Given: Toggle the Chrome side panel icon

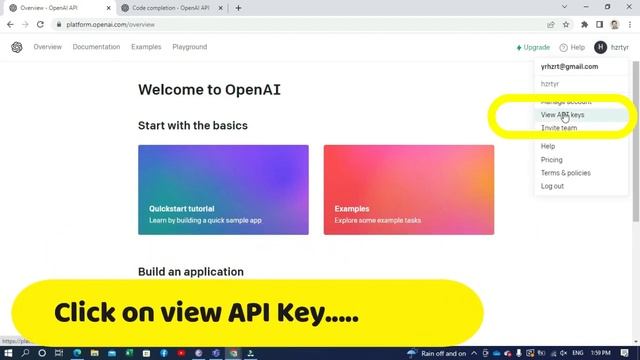Looking at the screenshot, I should point(600,24).
